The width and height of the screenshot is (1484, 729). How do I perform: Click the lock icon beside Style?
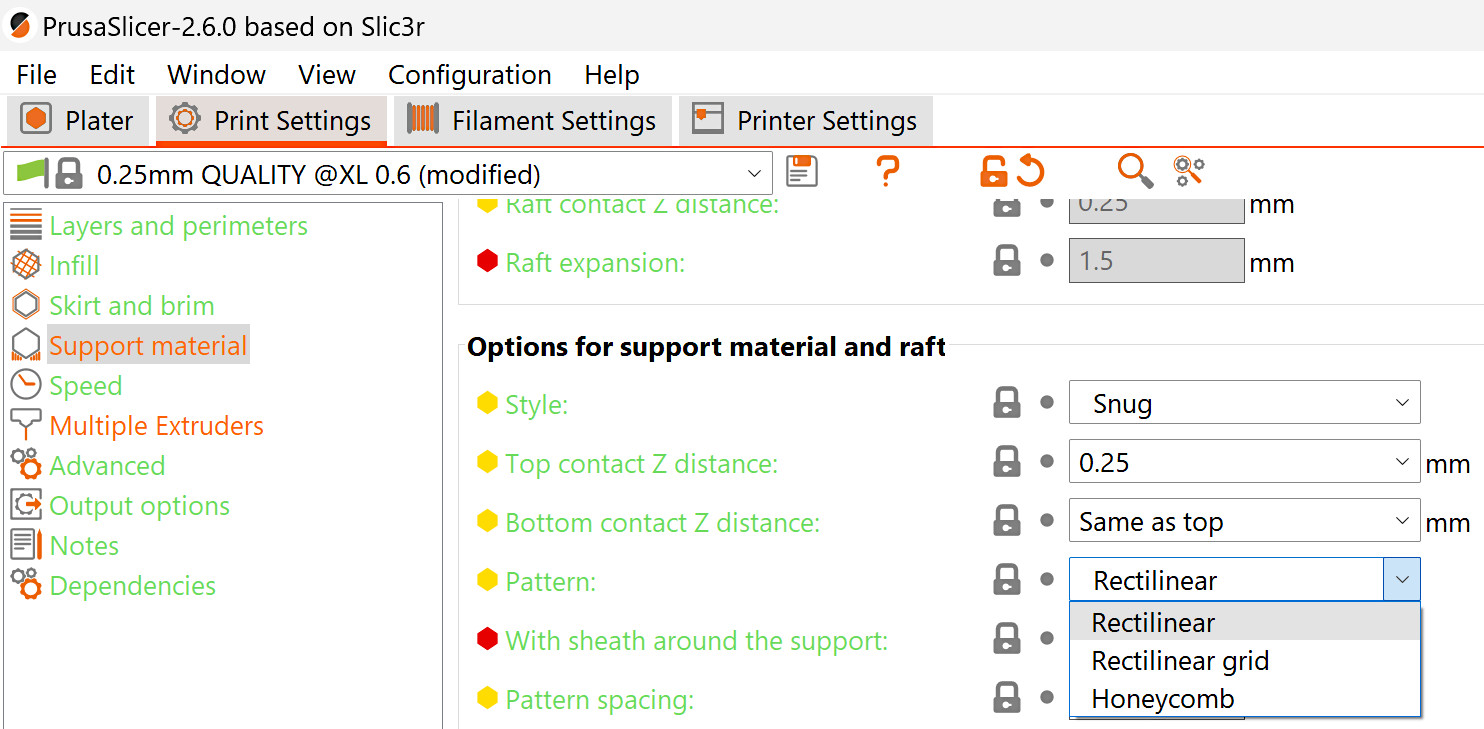pos(1006,403)
